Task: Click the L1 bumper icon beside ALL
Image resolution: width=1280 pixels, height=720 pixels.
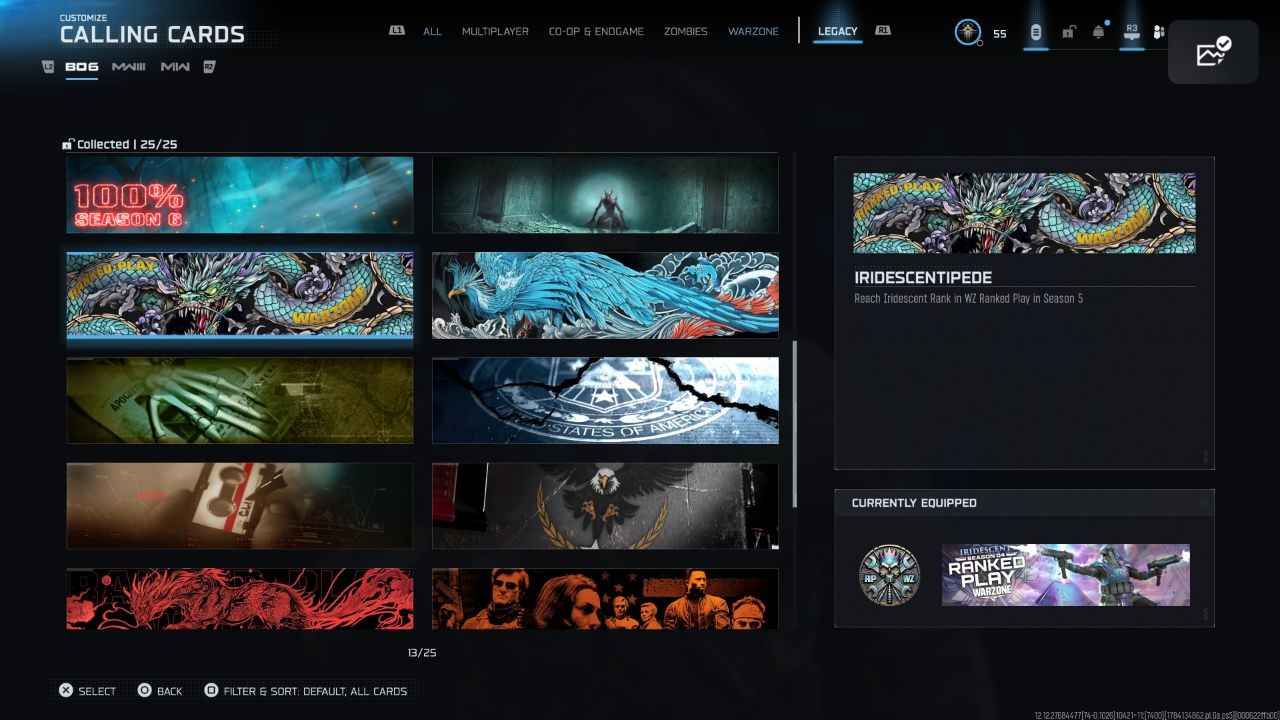Action: (397, 31)
